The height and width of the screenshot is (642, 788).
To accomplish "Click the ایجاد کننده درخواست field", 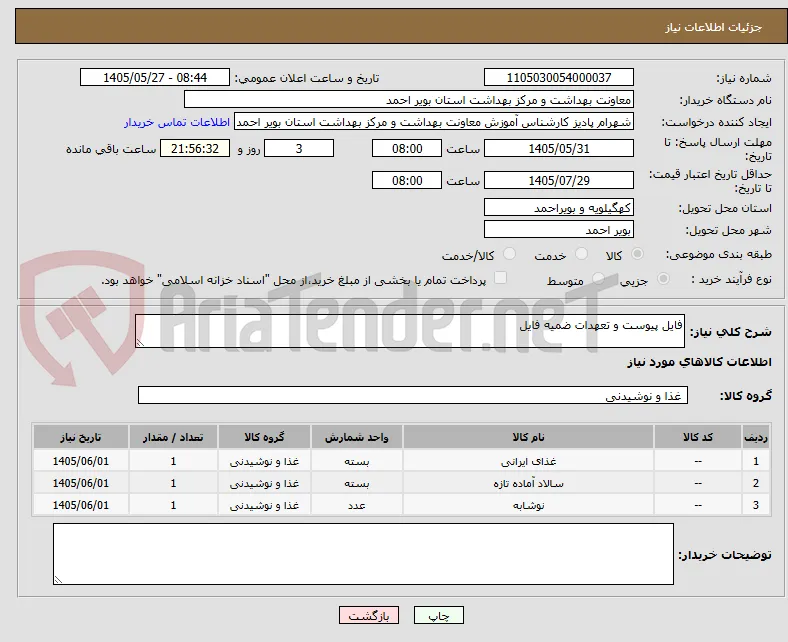I will coord(434,122).
